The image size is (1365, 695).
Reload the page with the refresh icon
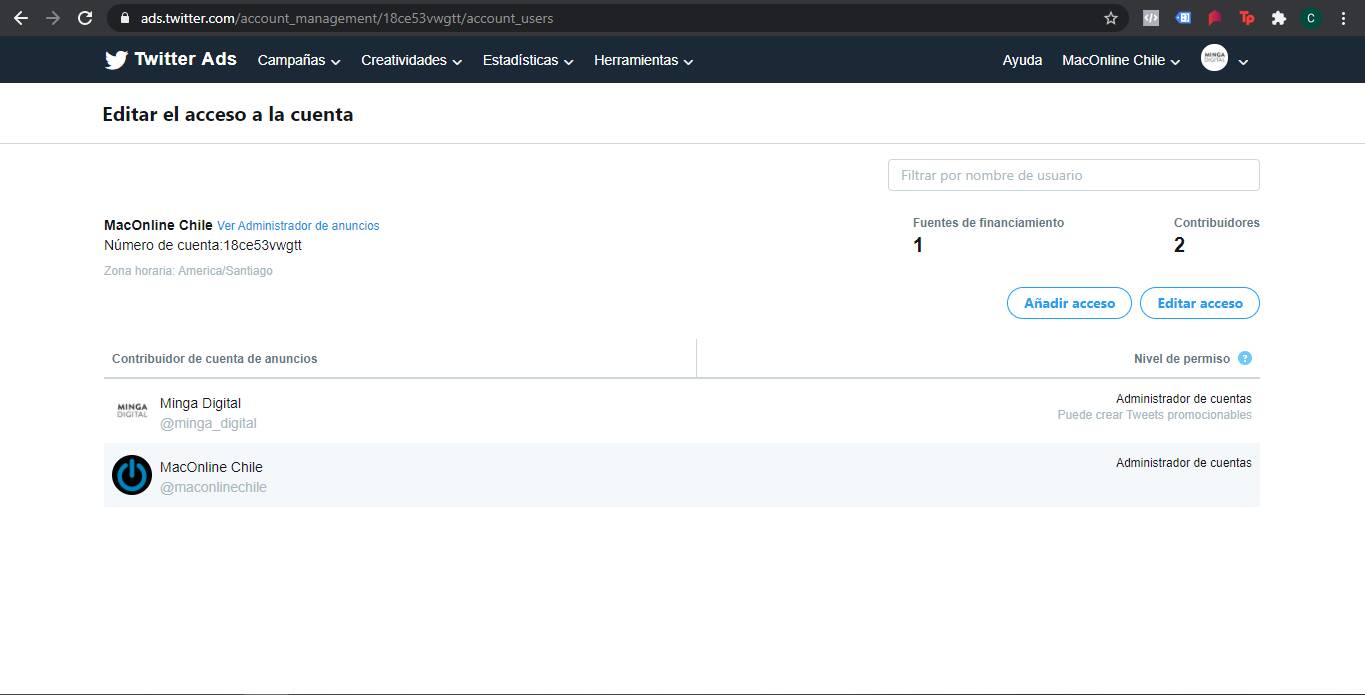85,18
